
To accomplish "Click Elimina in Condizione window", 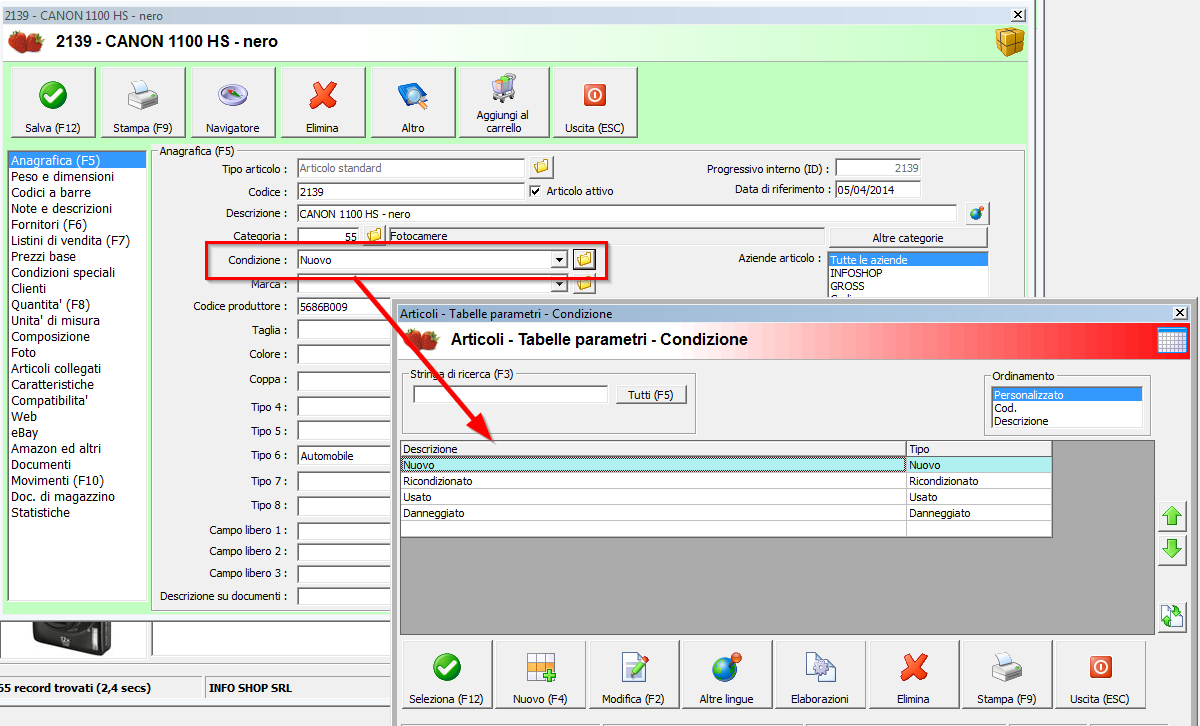I will (x=913, y=675).
